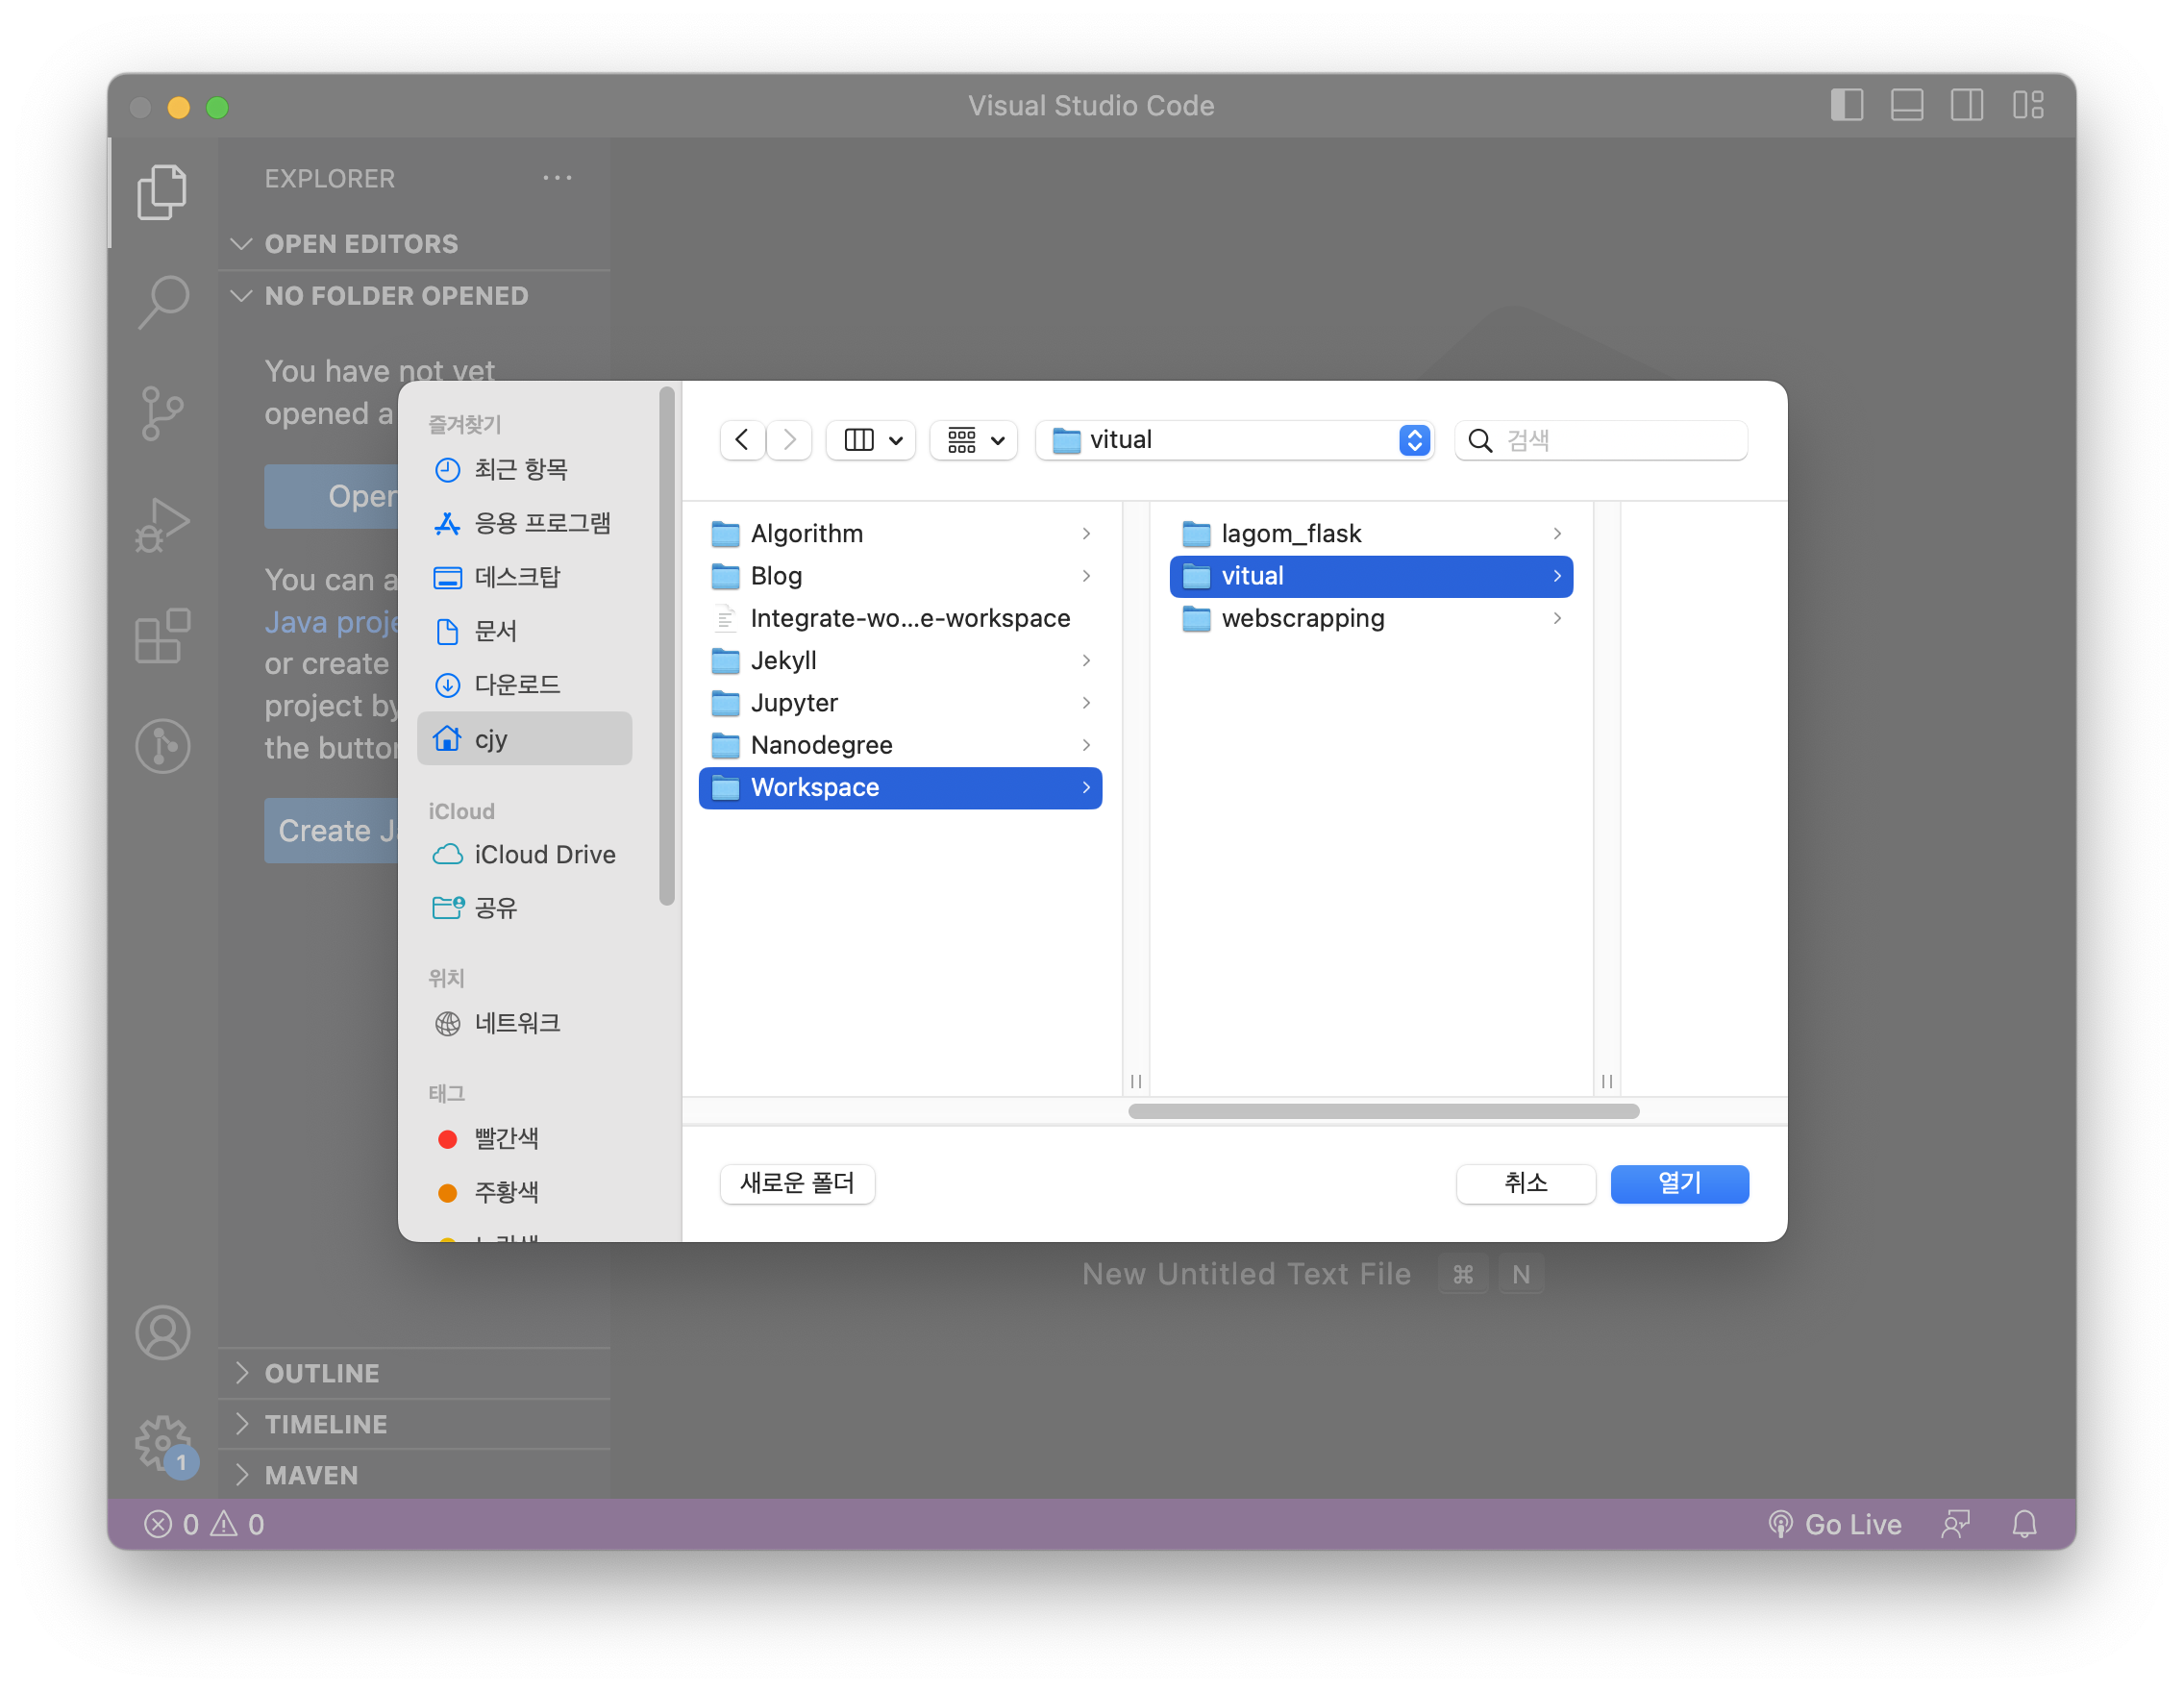The width and height of the screenshot is (2184, 1692).
Task: Open the Extensions view icon
Action: 162,636
